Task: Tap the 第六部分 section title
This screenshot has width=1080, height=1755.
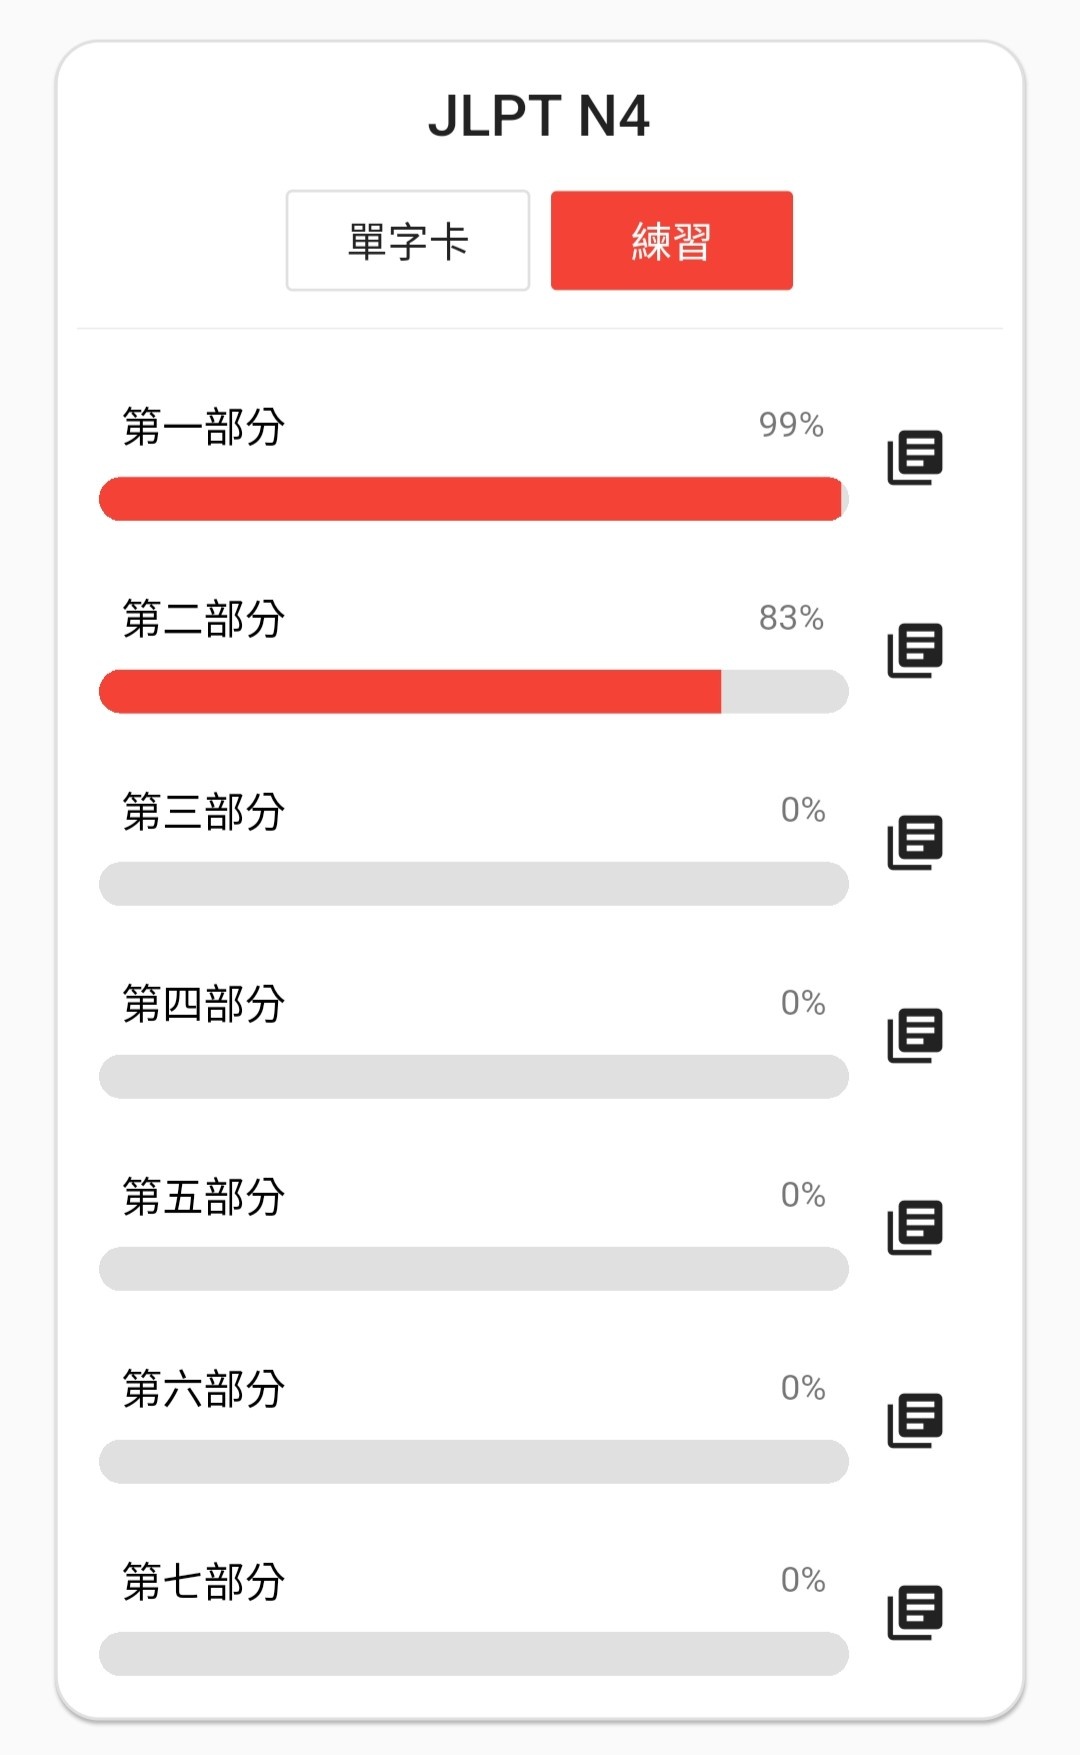Action: pyautogui.click(x=204, y=1389)
